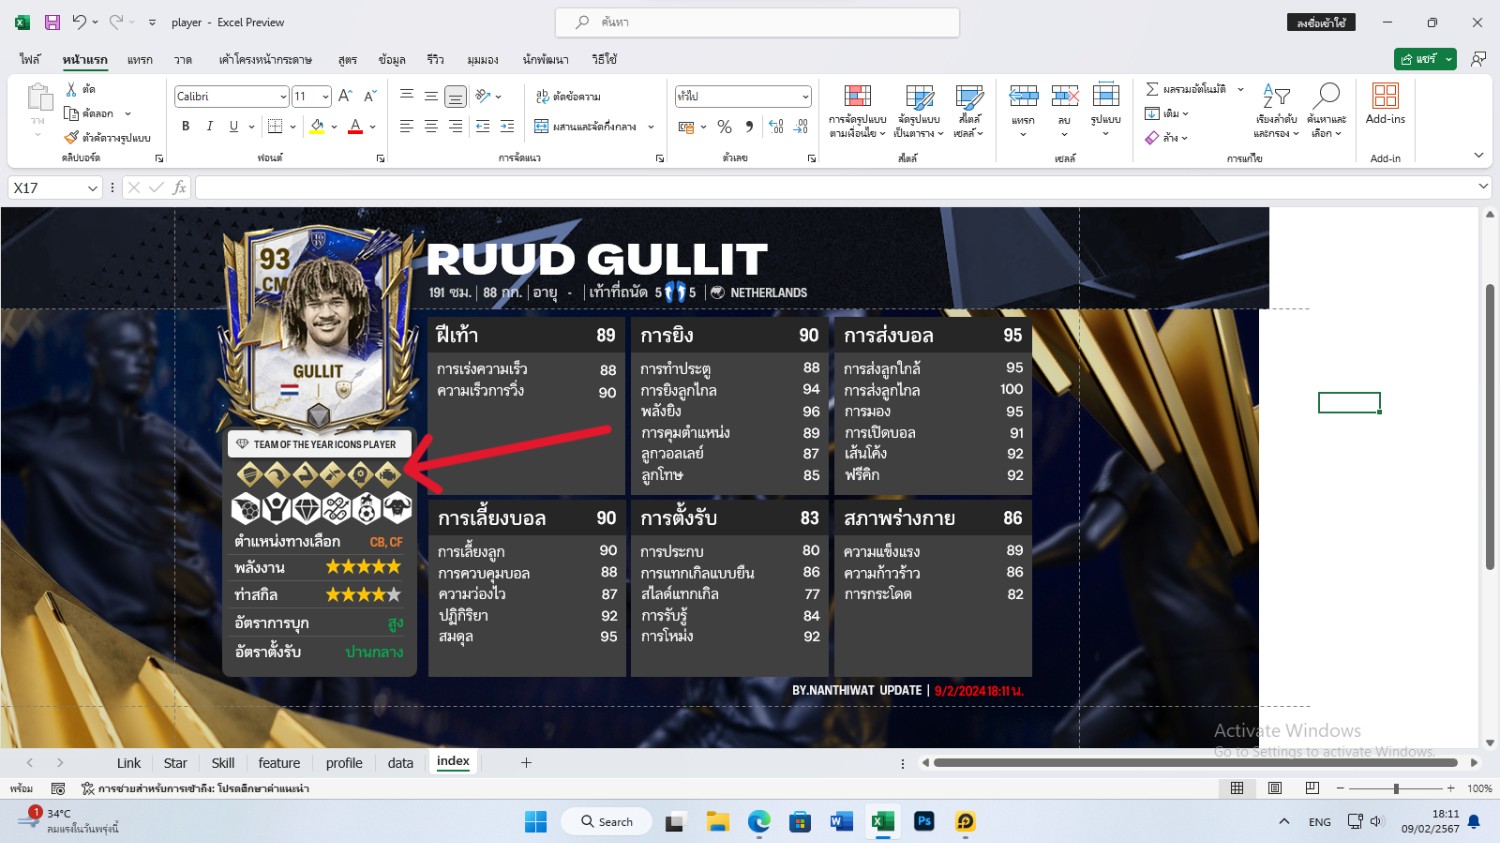Apply the red font color
1500x843 pixels.
coord(355,126)
